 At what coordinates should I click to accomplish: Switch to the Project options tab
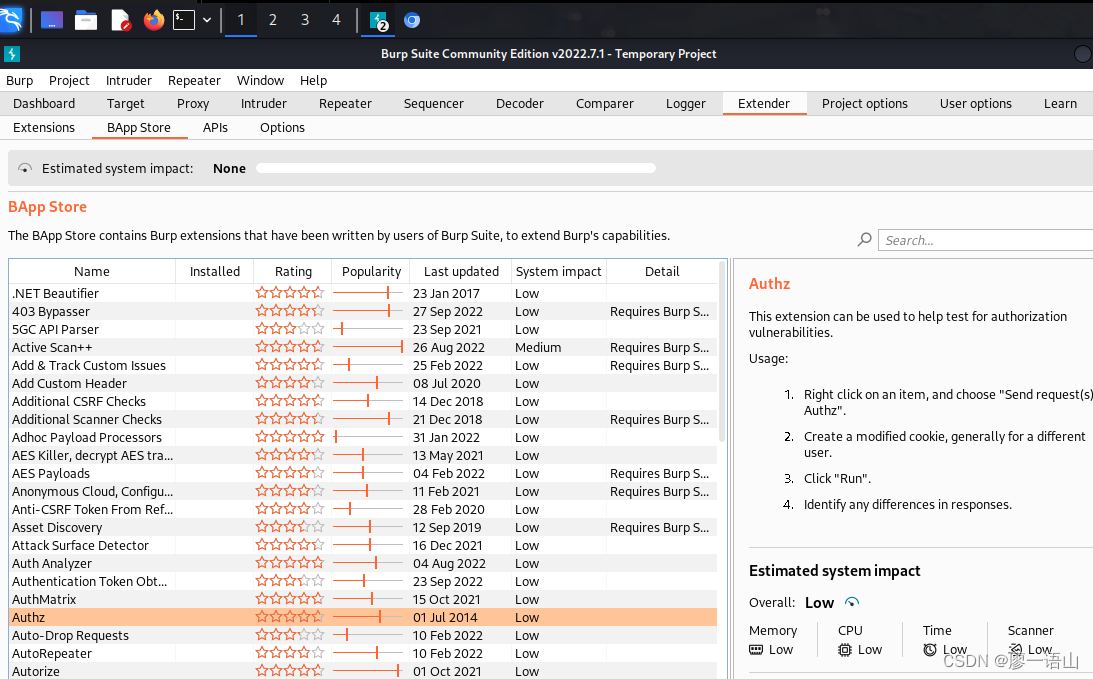864,103
